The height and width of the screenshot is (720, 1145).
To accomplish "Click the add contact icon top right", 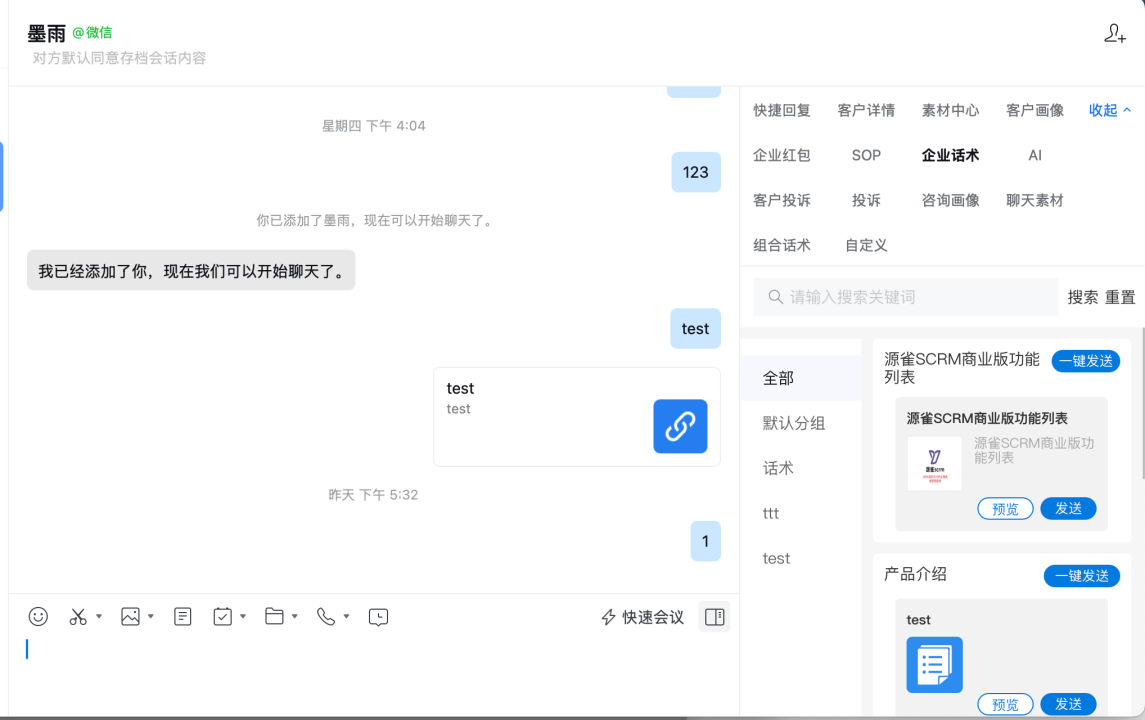I will coord(1113,33).
